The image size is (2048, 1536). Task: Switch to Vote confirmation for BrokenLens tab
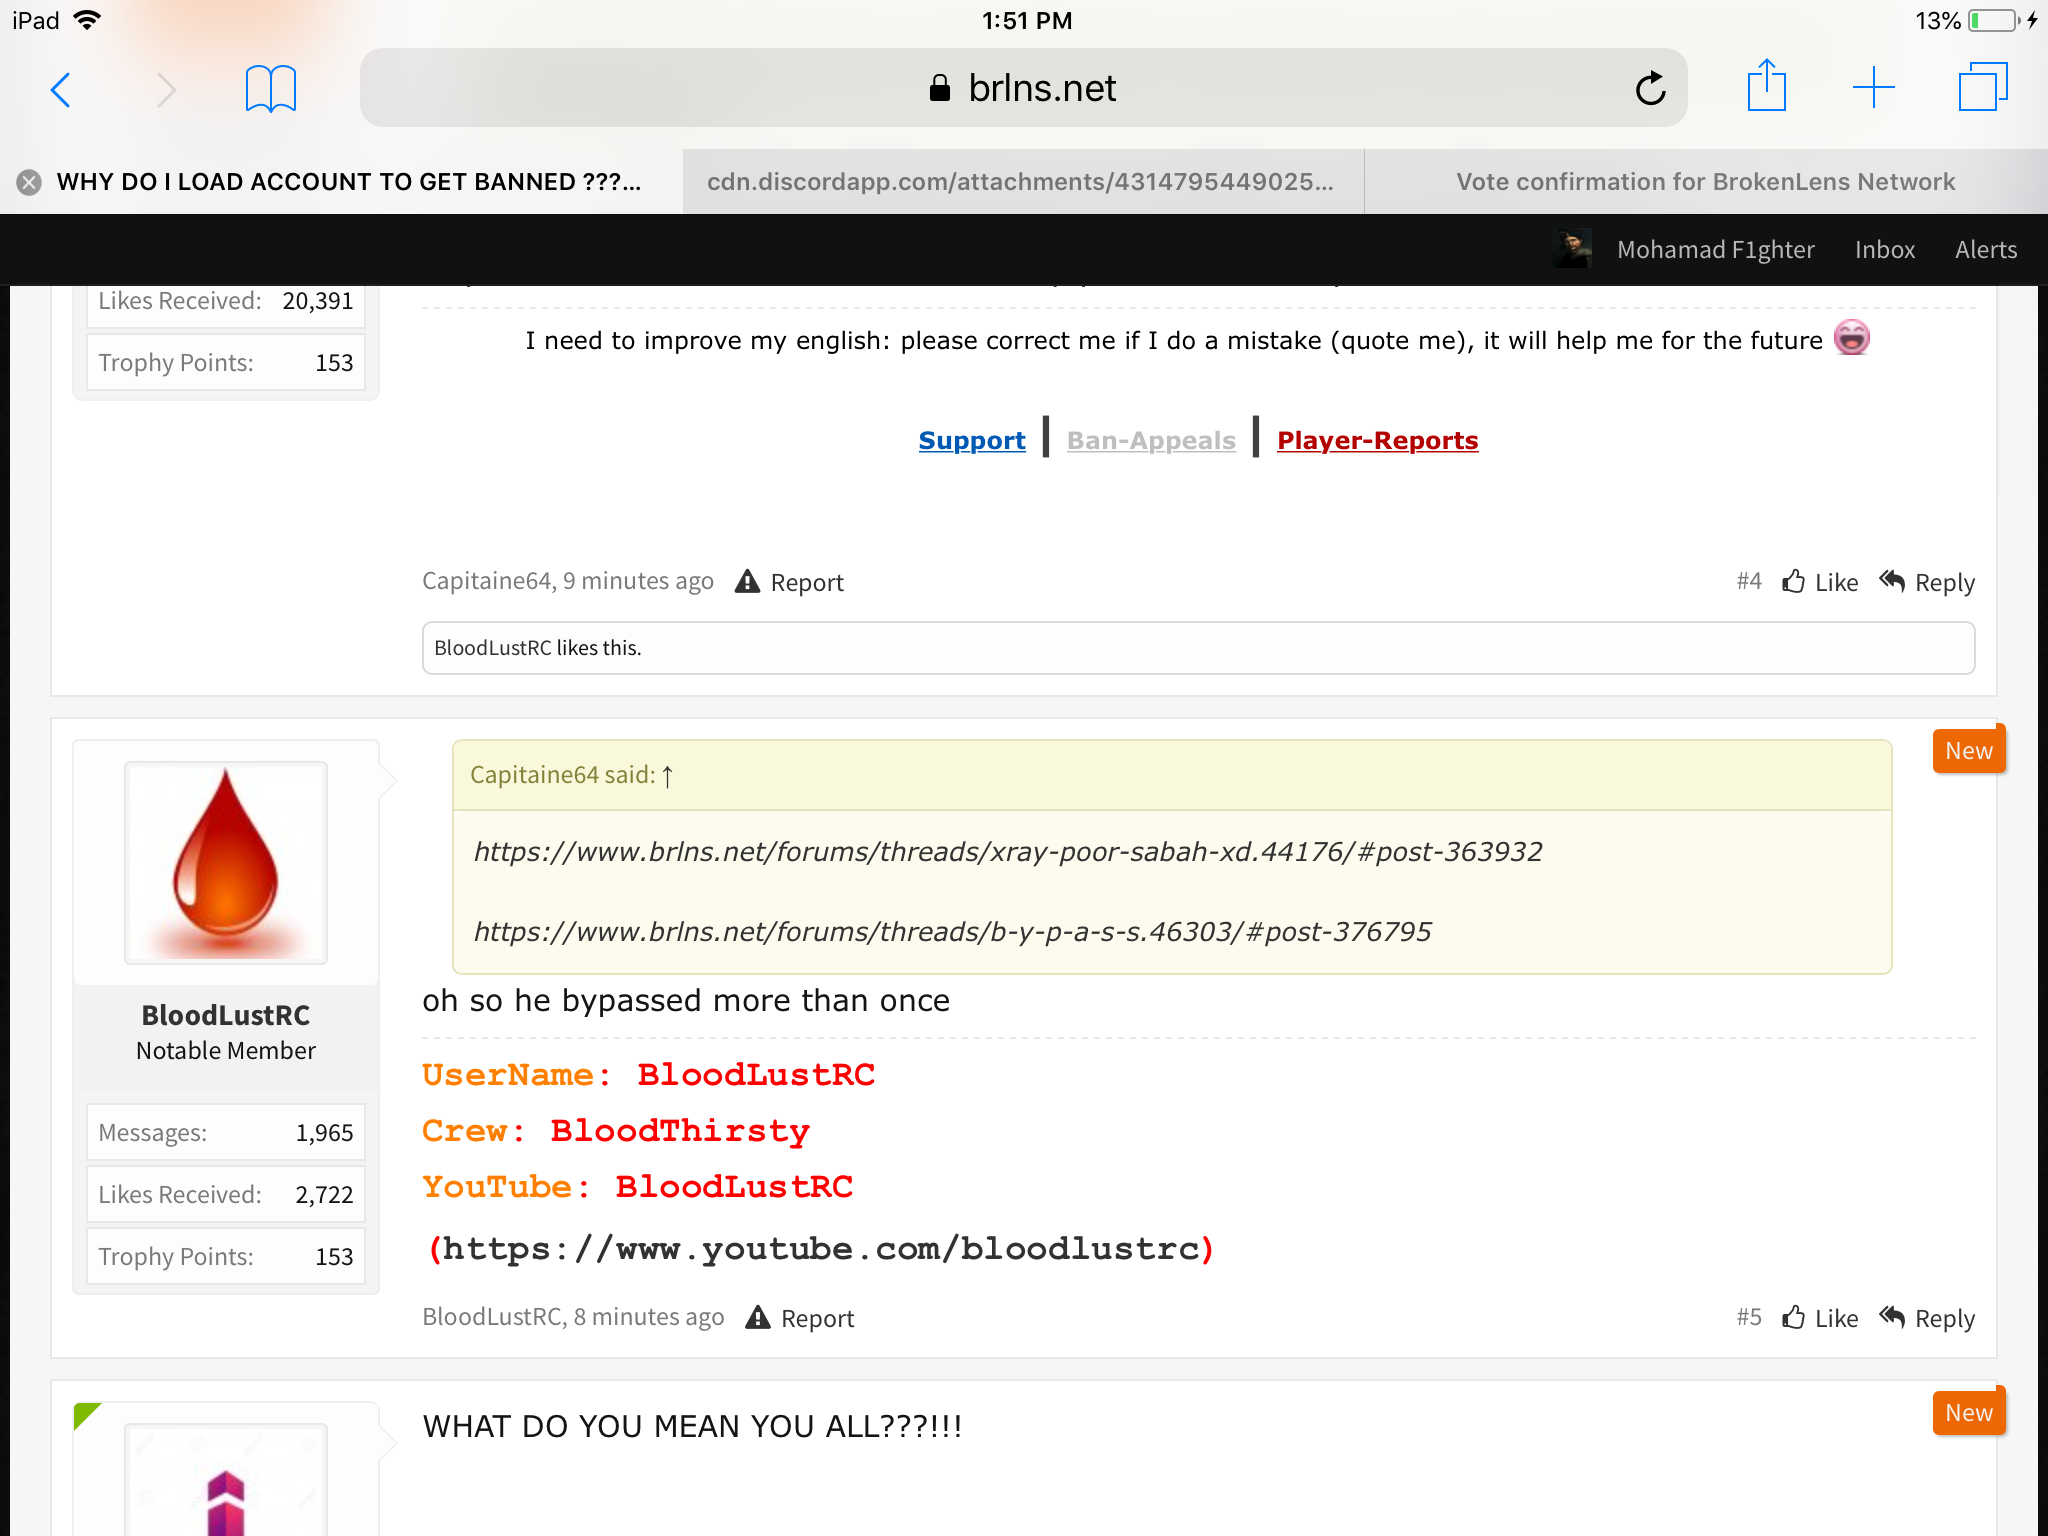click(x=1705, y=182)
